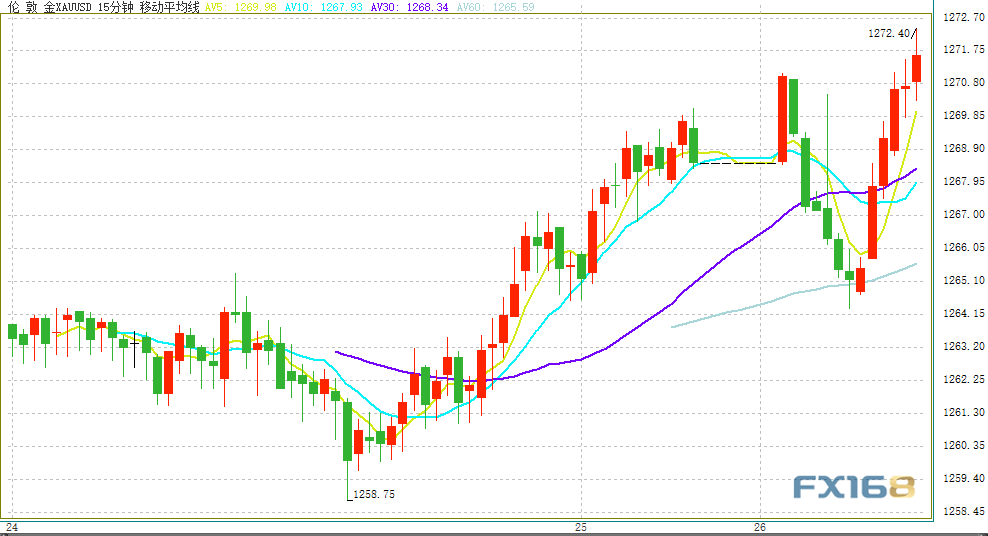
Task: Click the 1263.20 price axis value
Action: tap(963, 346)
